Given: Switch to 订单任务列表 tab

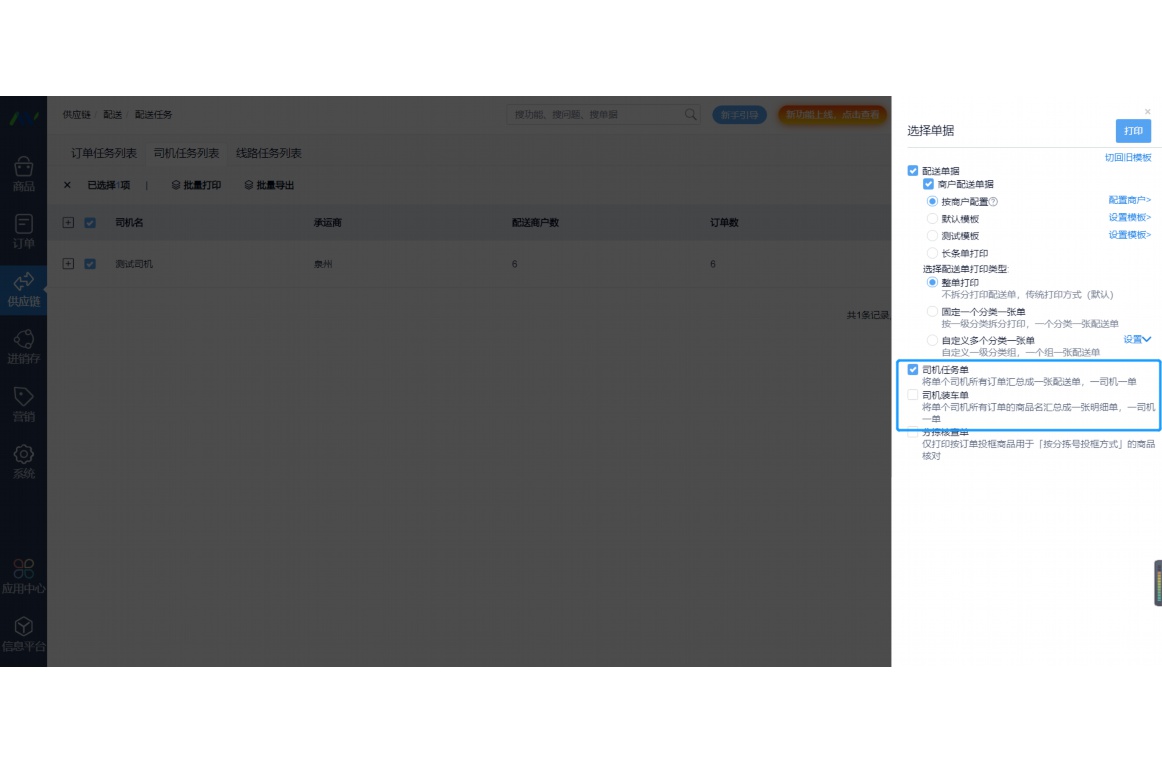Looking at the screenshot, I should [104, 153].
